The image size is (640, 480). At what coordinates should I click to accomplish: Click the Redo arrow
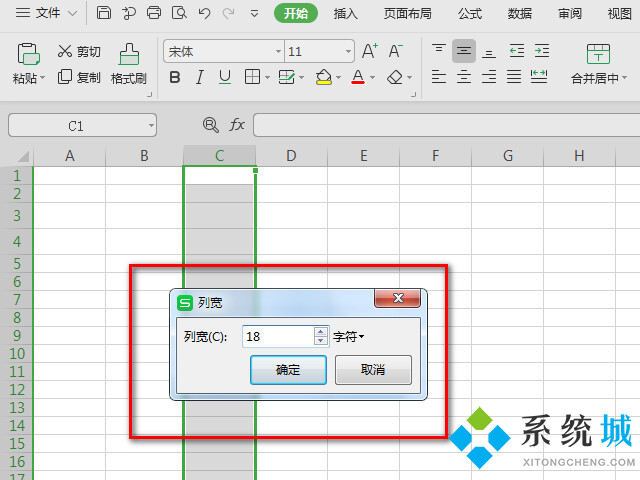229,13
